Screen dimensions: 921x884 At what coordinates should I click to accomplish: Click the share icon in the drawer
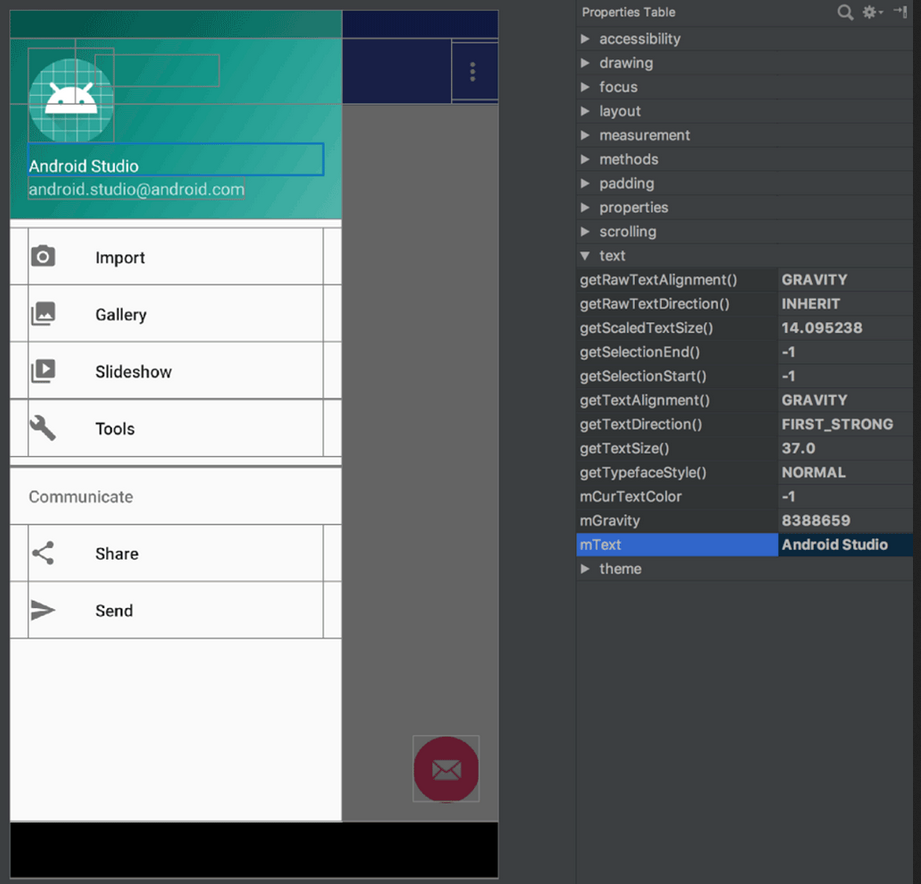43,553
